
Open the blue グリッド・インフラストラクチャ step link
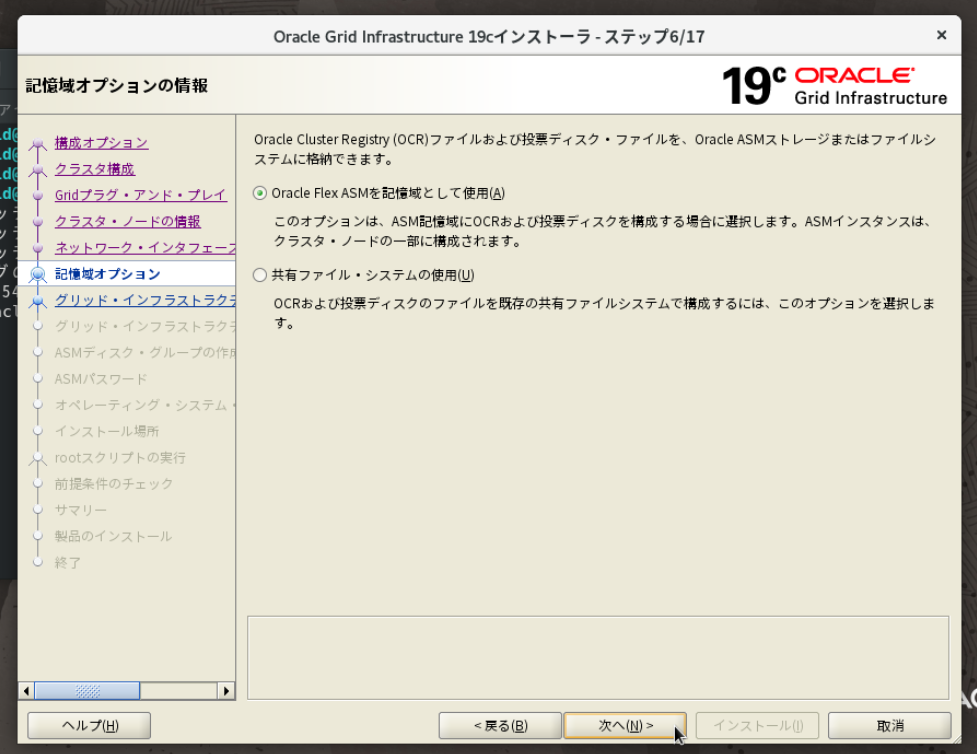(145, 300)
